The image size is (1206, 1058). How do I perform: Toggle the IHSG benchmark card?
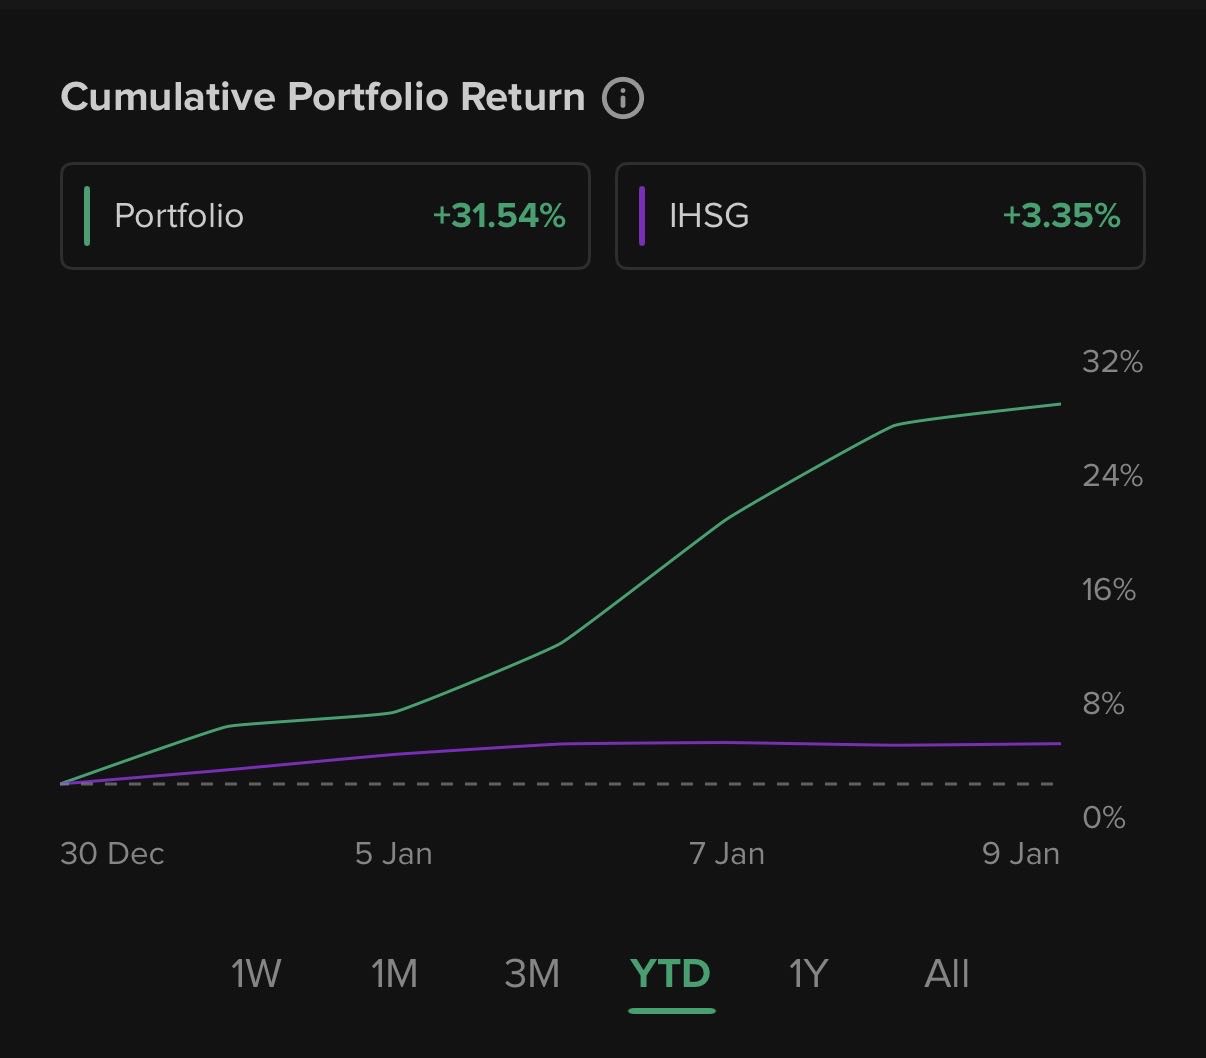tap(879, 216)
